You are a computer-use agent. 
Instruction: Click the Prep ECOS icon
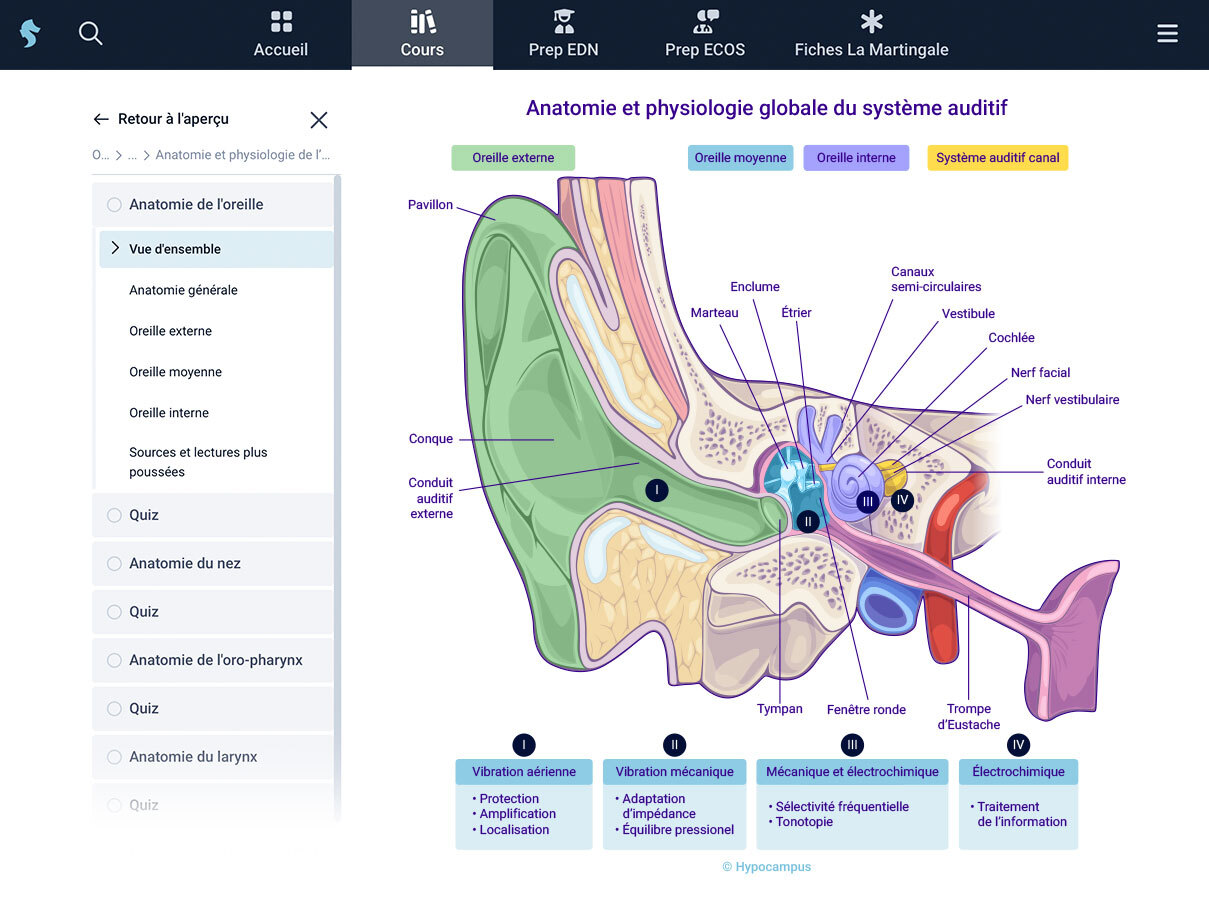[705, 22]
